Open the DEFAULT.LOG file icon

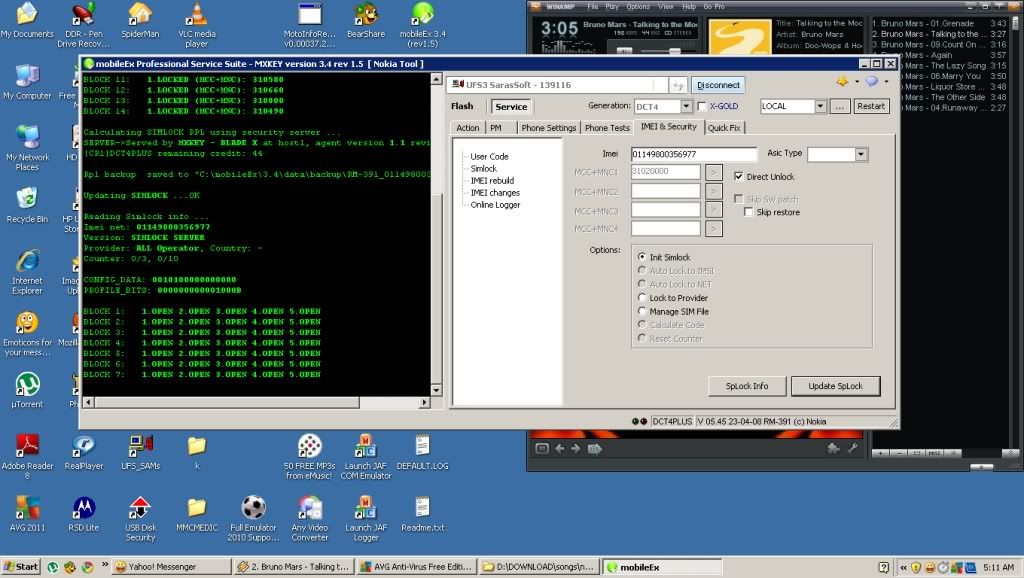pos(423,452)
